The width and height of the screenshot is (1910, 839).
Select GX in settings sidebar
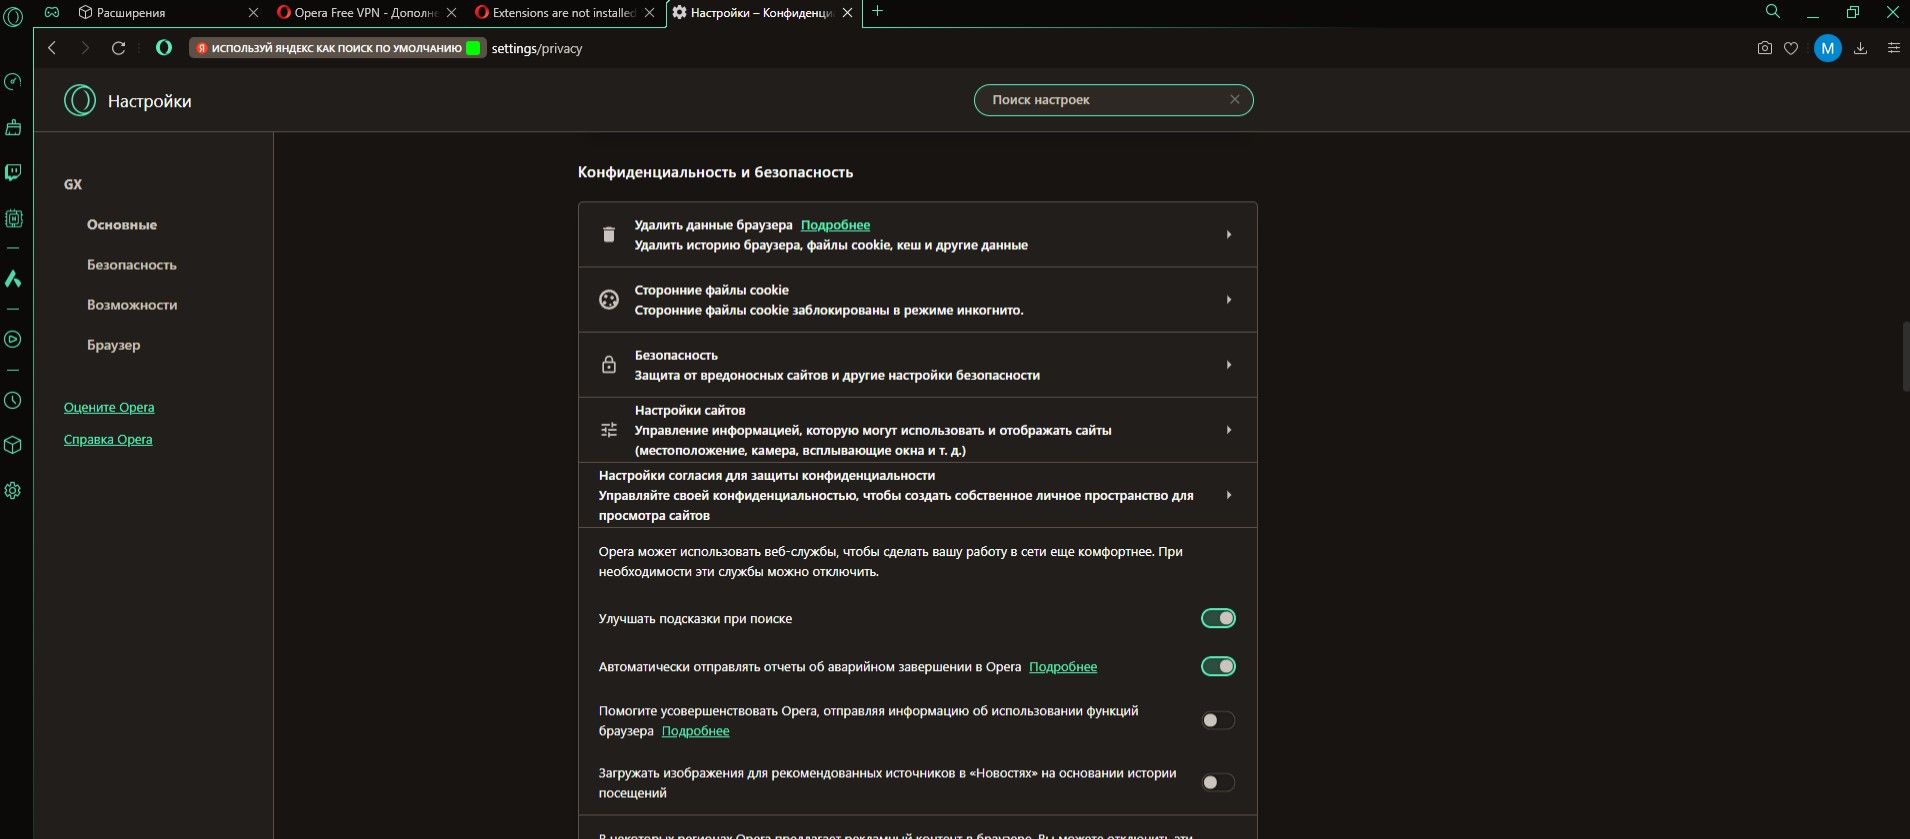point(73,185)
